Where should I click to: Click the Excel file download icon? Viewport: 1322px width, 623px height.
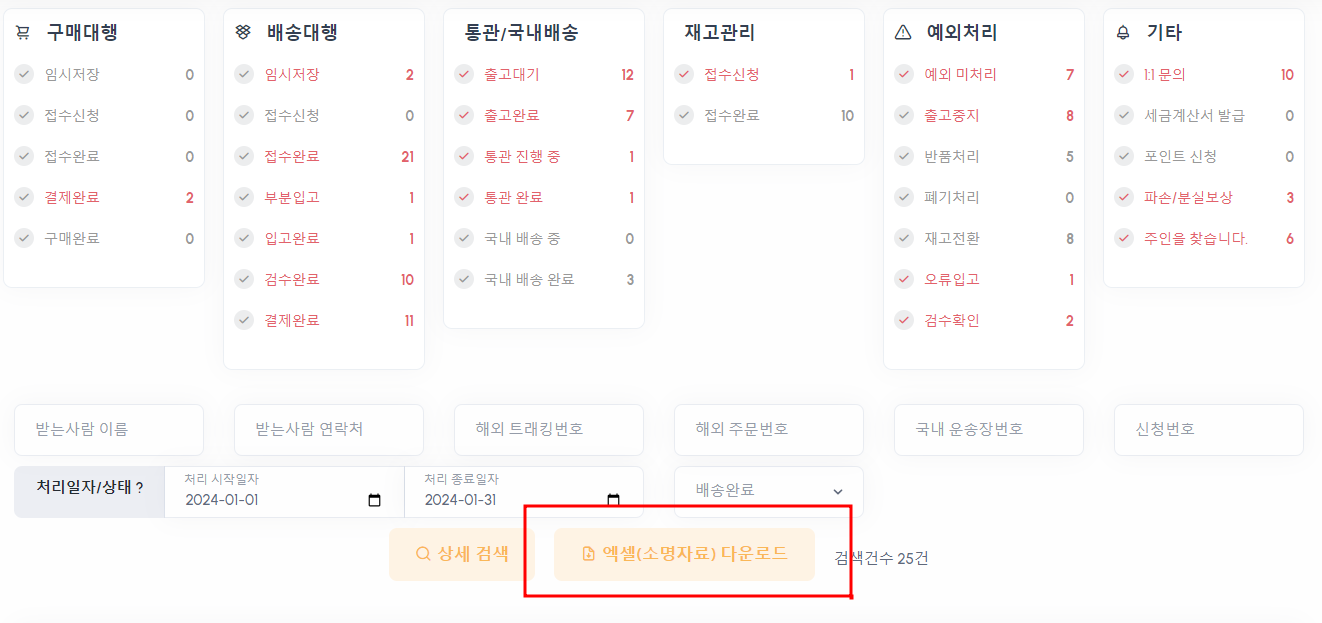coord(589,554)
